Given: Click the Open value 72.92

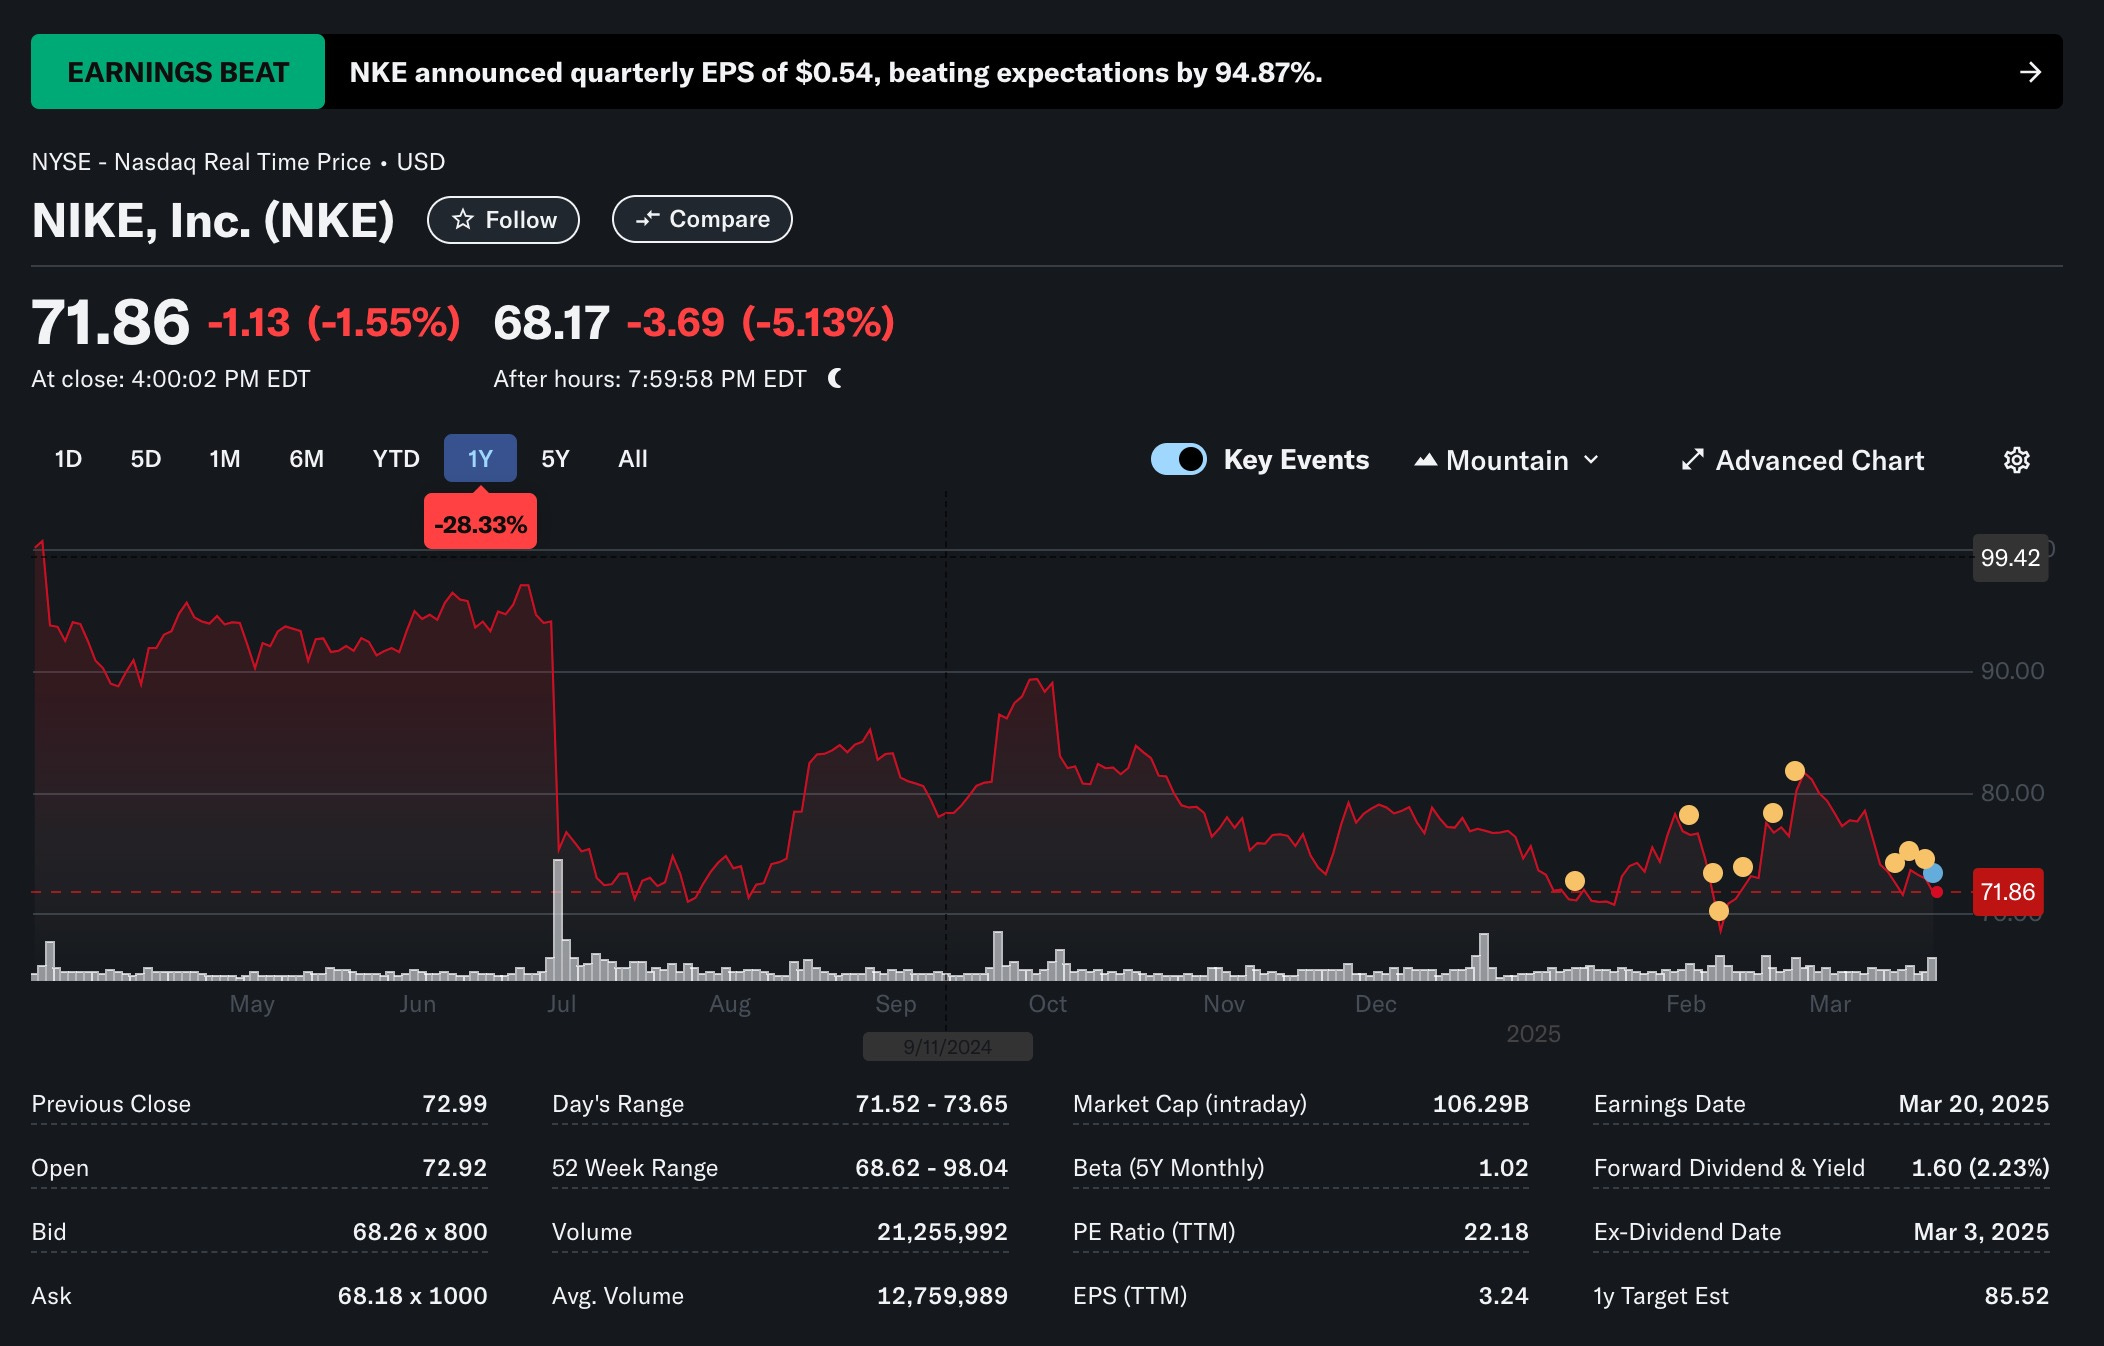Looking at the screenshot, I should (x=454, y=1168).
